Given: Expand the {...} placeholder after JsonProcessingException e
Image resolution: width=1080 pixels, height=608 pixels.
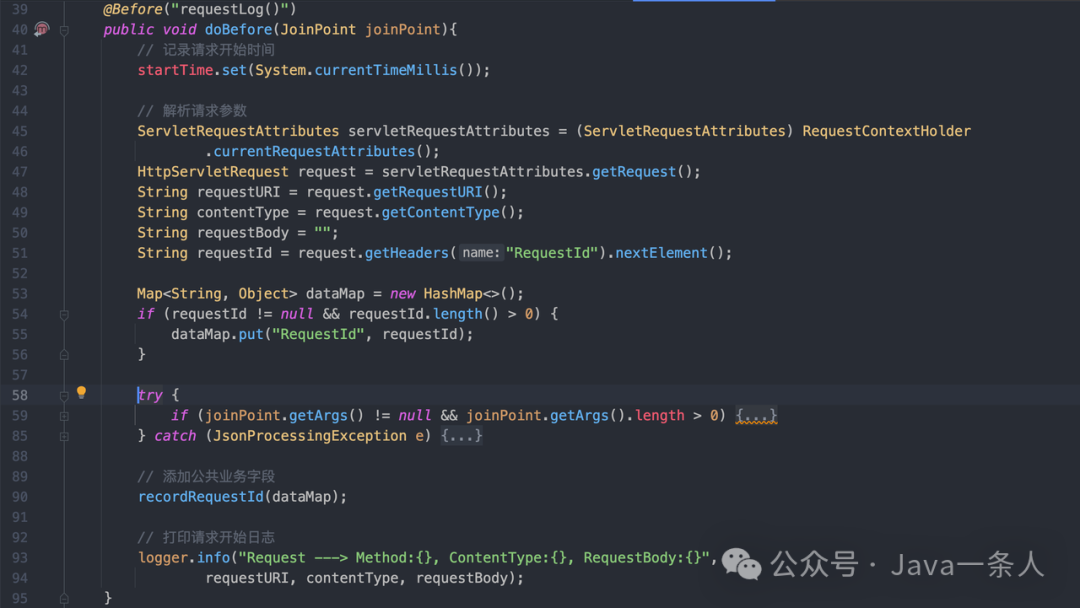Looking at the screenshot, I should 461,436.
